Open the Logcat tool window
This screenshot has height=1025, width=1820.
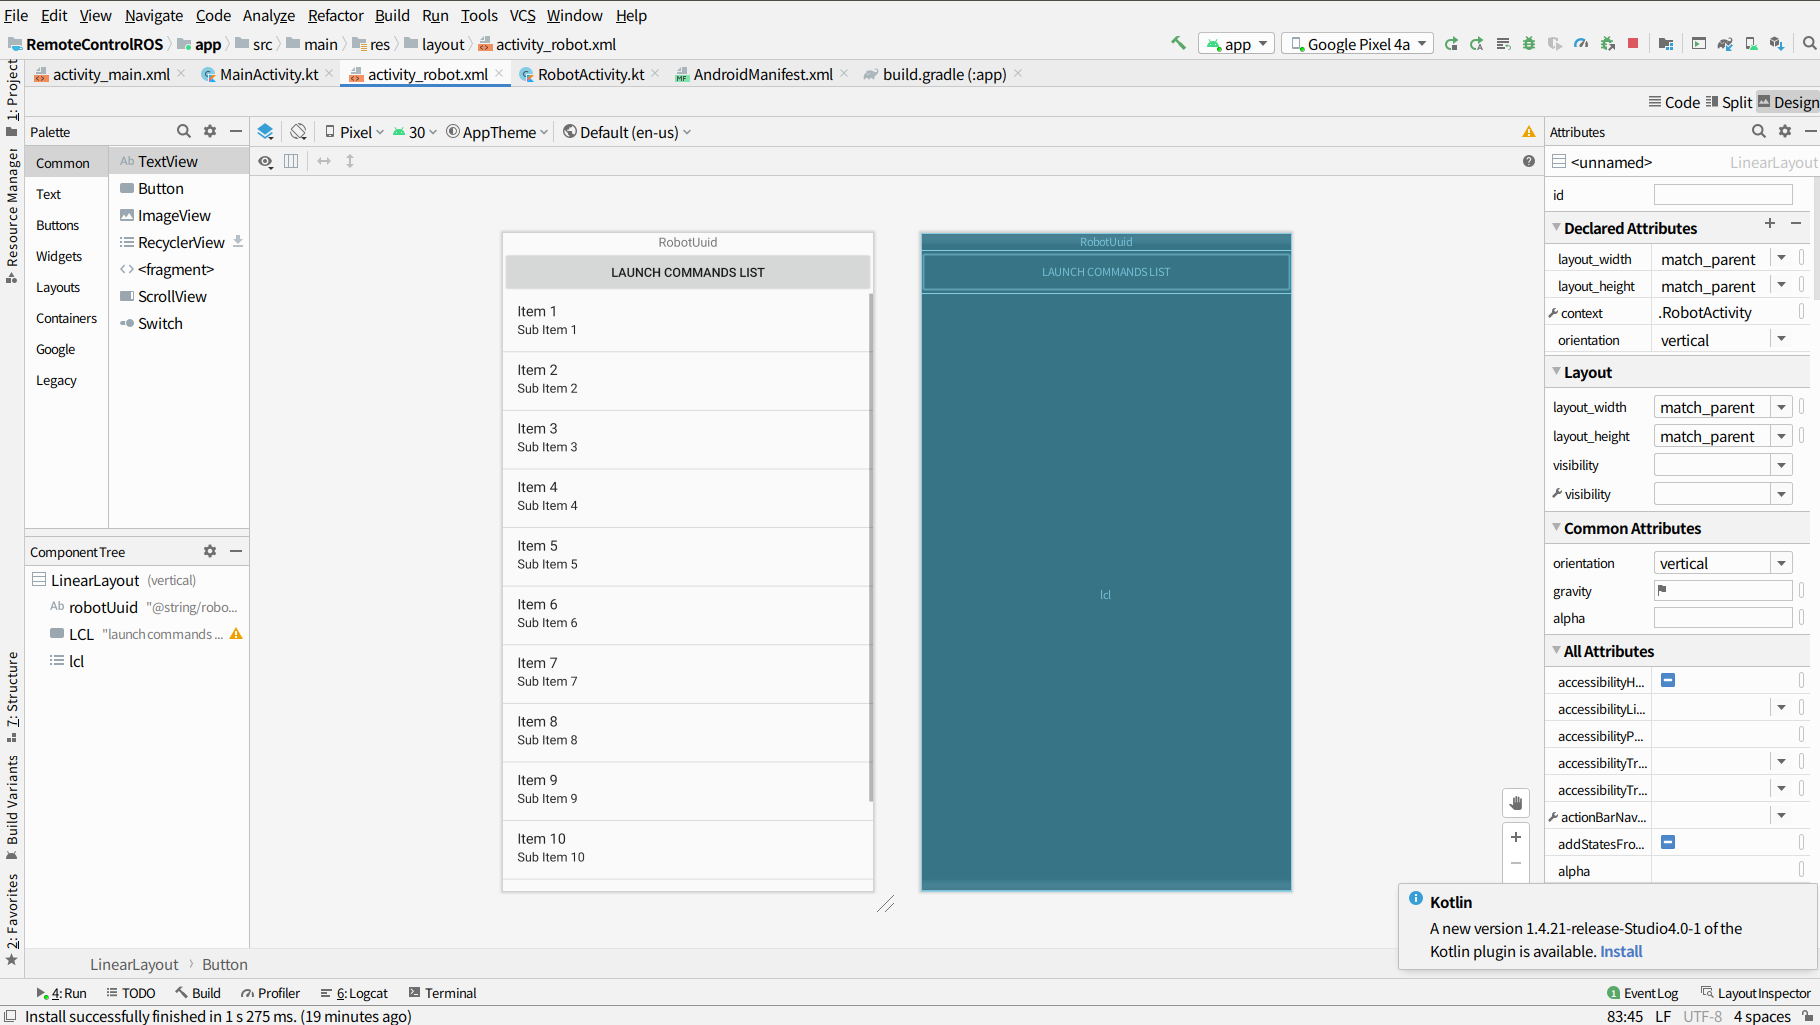(x=354, y=993)
